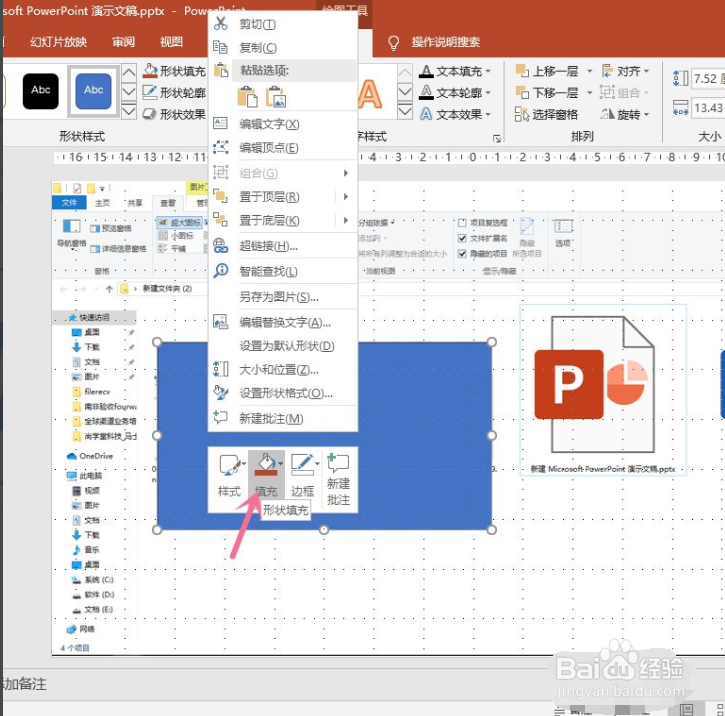Click 边框 outline pen in mini toolbar
The height and width of the screenshot is (716, 725).
303,474
